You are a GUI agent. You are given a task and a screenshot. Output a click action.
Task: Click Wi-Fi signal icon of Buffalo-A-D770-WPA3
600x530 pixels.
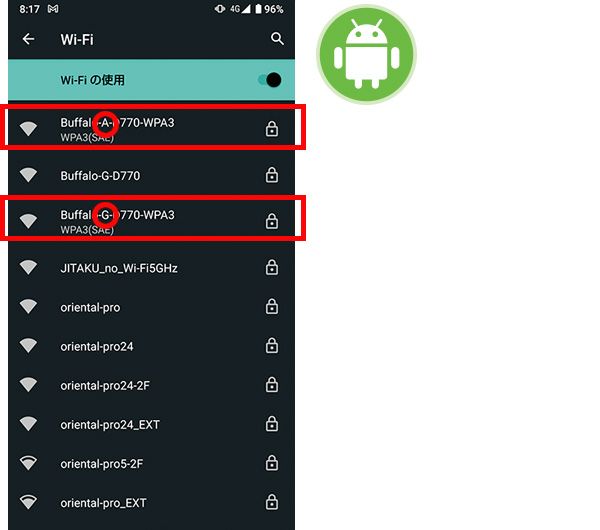[28, 129]
